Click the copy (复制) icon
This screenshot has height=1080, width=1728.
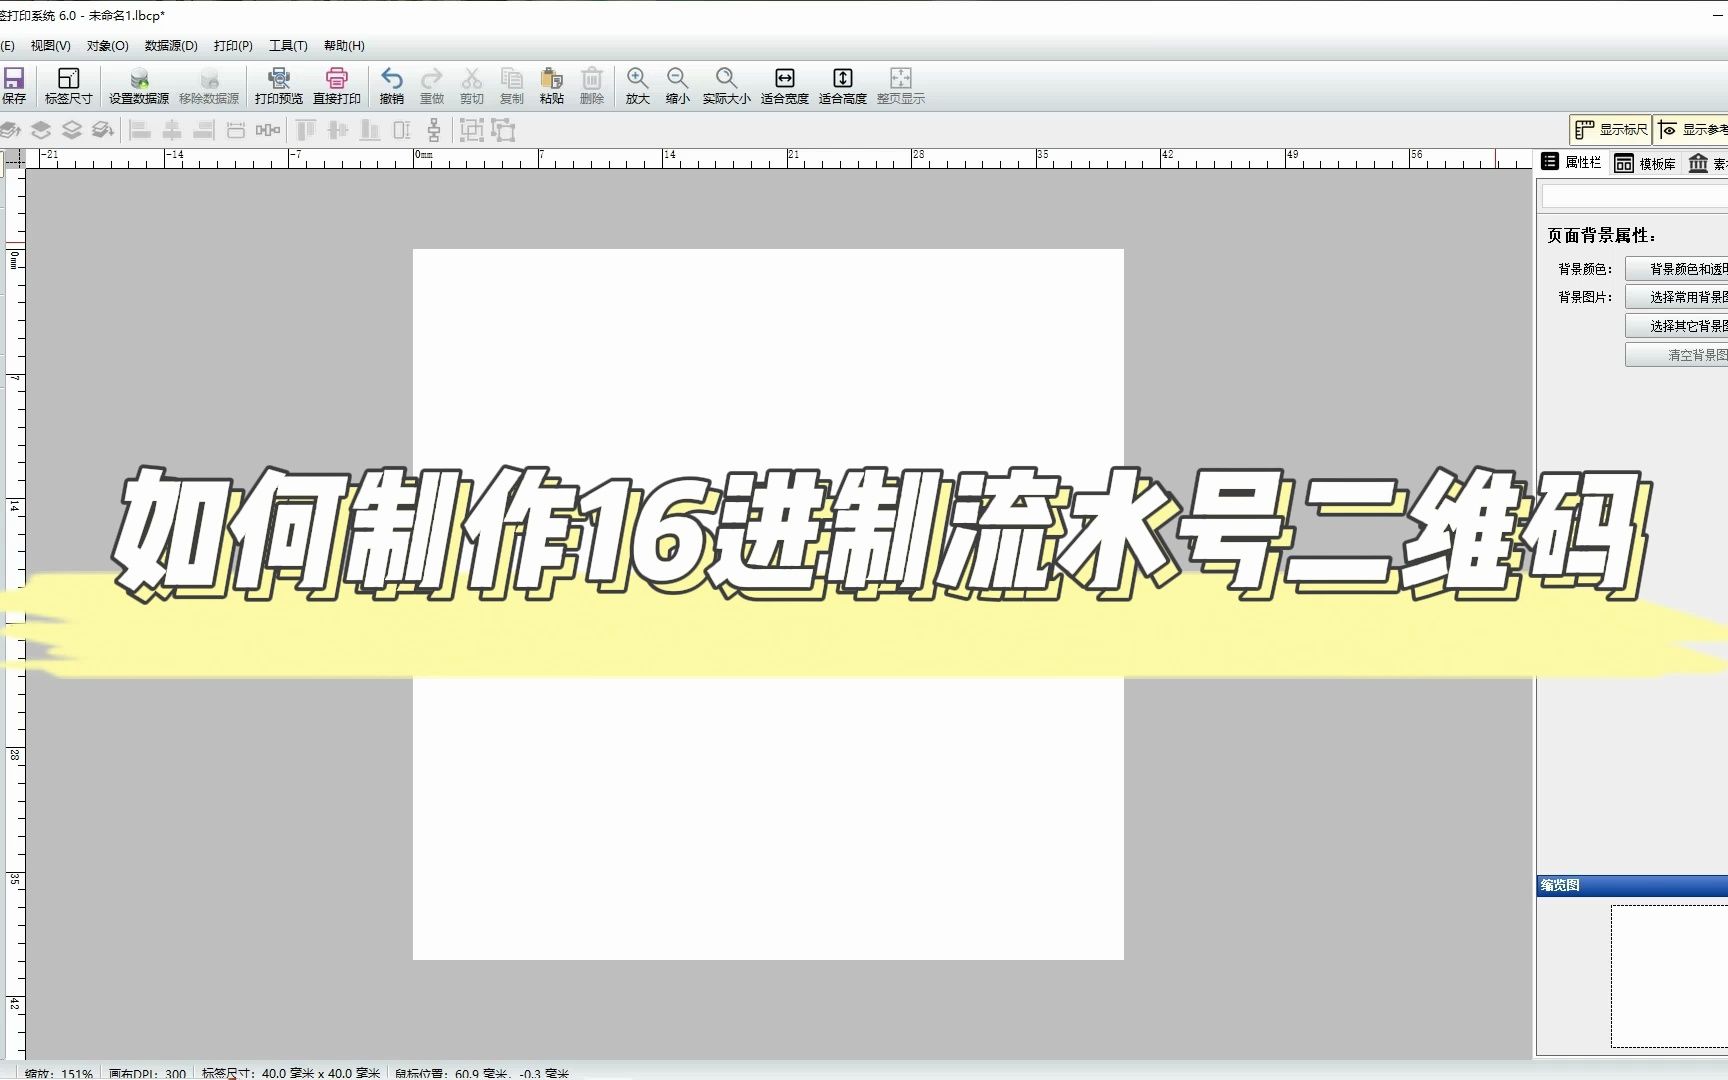(x=512, y=85)
